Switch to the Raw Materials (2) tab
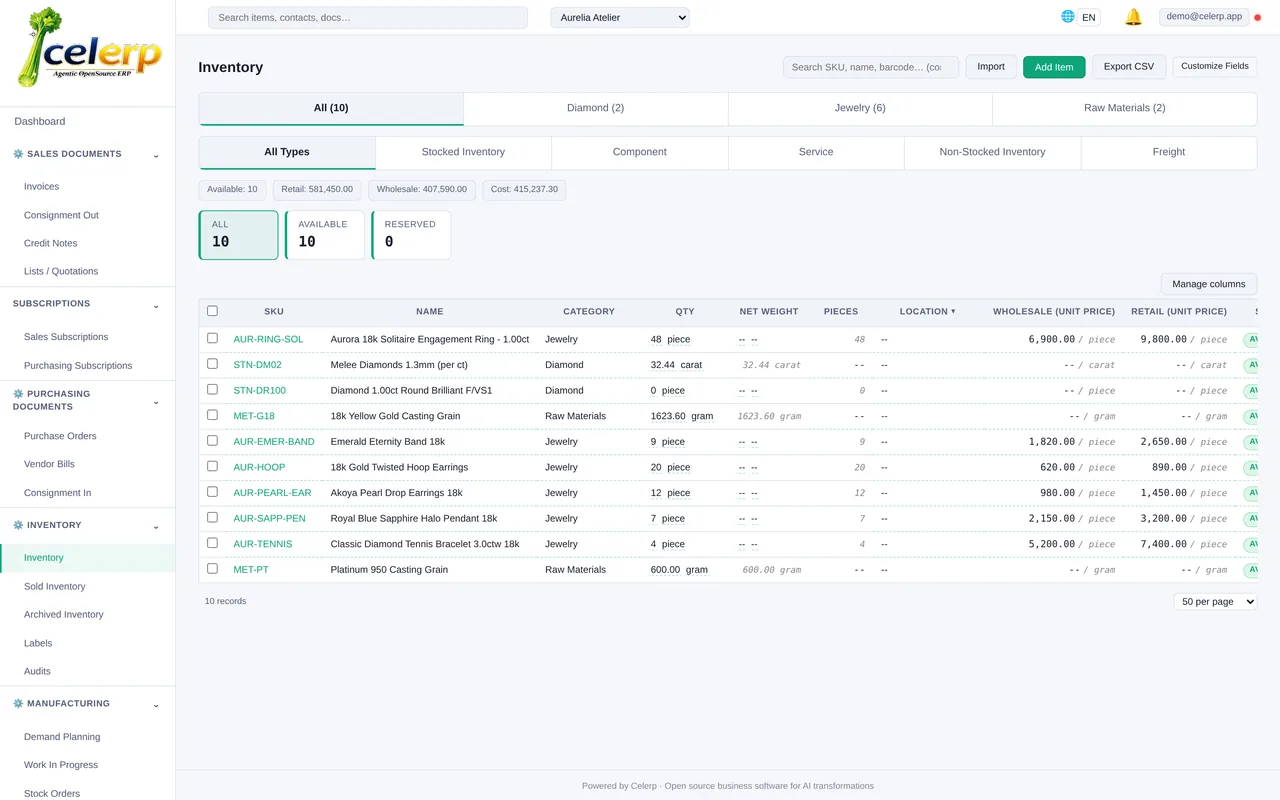Image resolution: width=1280 pixels, height=800 pixels. (x=1124, y=108)
